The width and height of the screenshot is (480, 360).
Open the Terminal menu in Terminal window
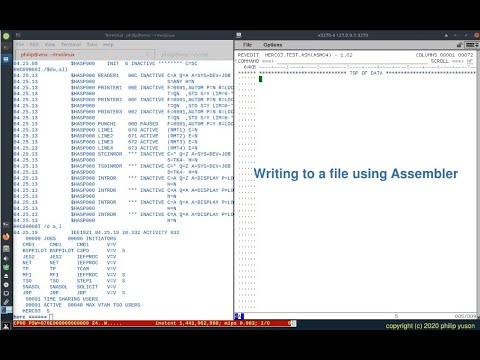click(x=71, y=44)
